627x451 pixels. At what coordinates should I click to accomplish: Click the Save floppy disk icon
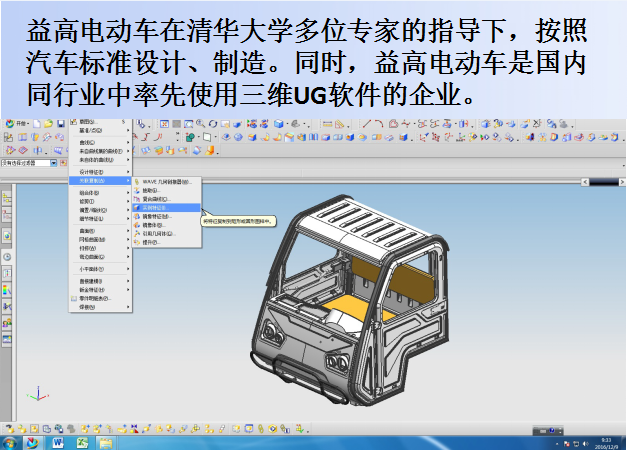pos(60,124)
